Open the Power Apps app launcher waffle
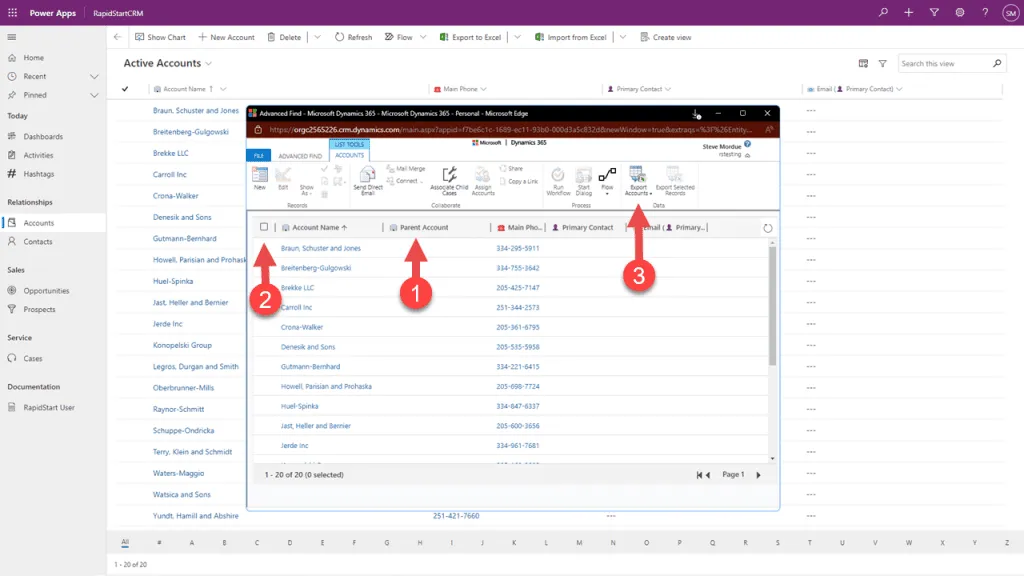Screen dimensions: 1024x576 point(12,12)
